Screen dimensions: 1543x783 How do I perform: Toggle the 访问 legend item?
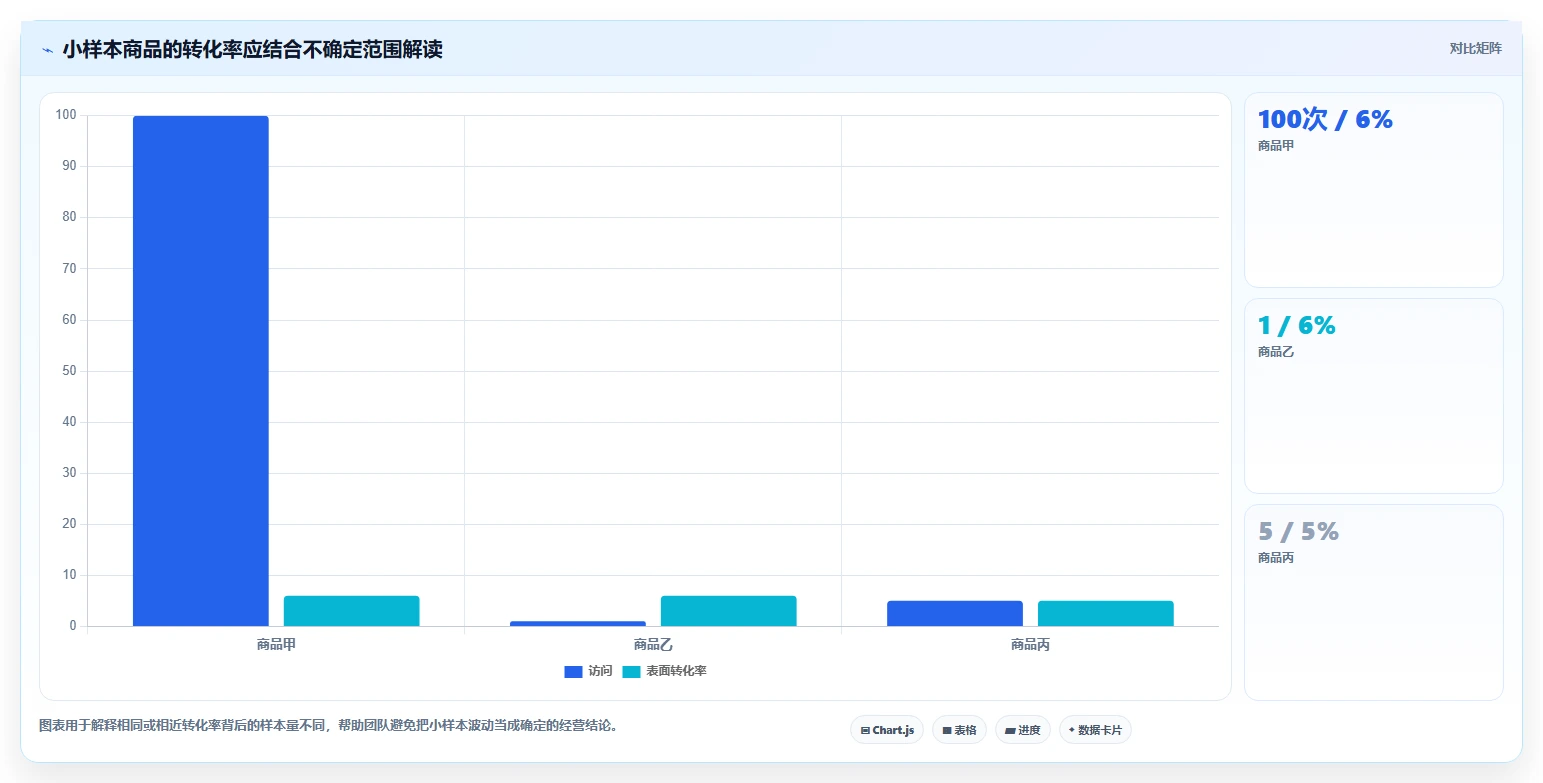(x=588, y=671)
